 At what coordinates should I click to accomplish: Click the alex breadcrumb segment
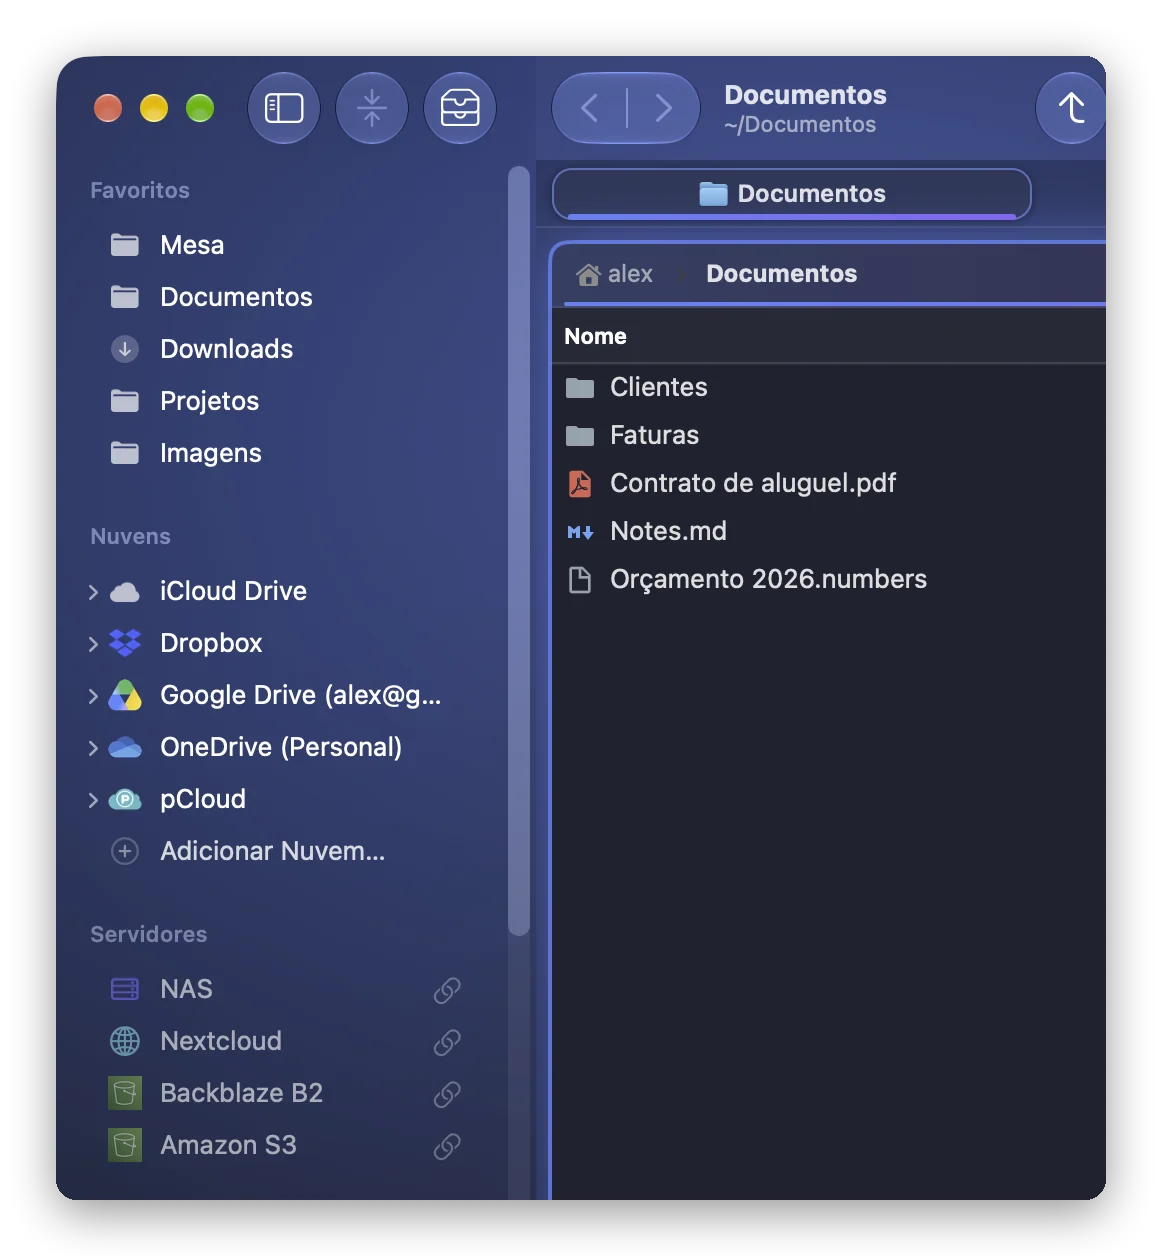pyautogui.click(x=630, y=274)
